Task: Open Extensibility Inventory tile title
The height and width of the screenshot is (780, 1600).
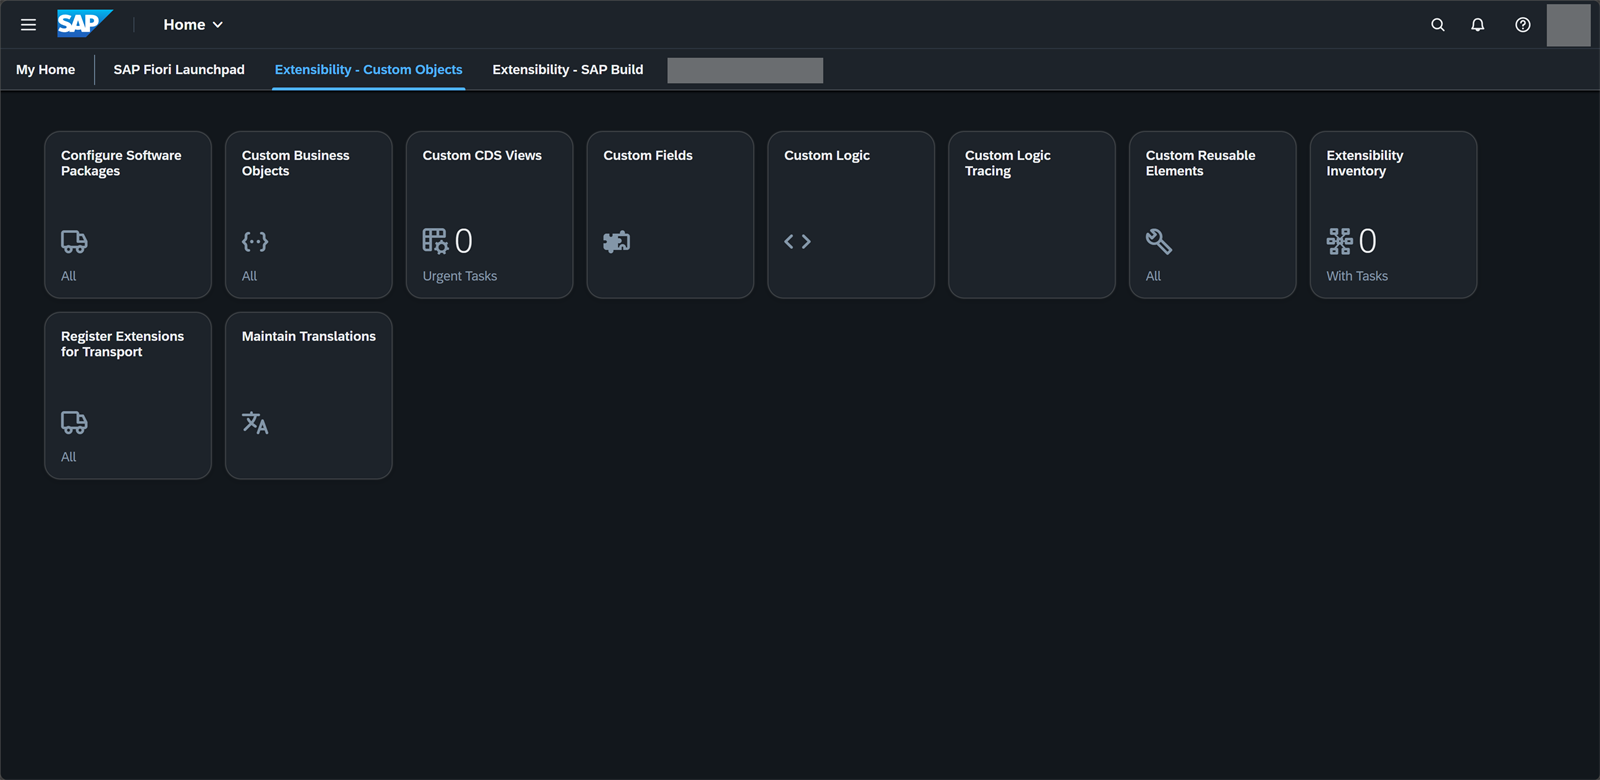Action: click(x=1364, y=163)
